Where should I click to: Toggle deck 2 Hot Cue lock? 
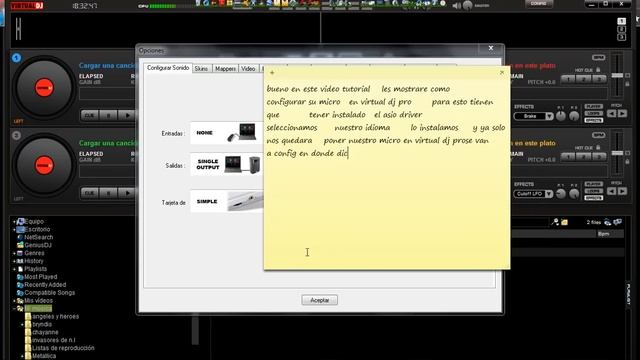click(598, 147)
